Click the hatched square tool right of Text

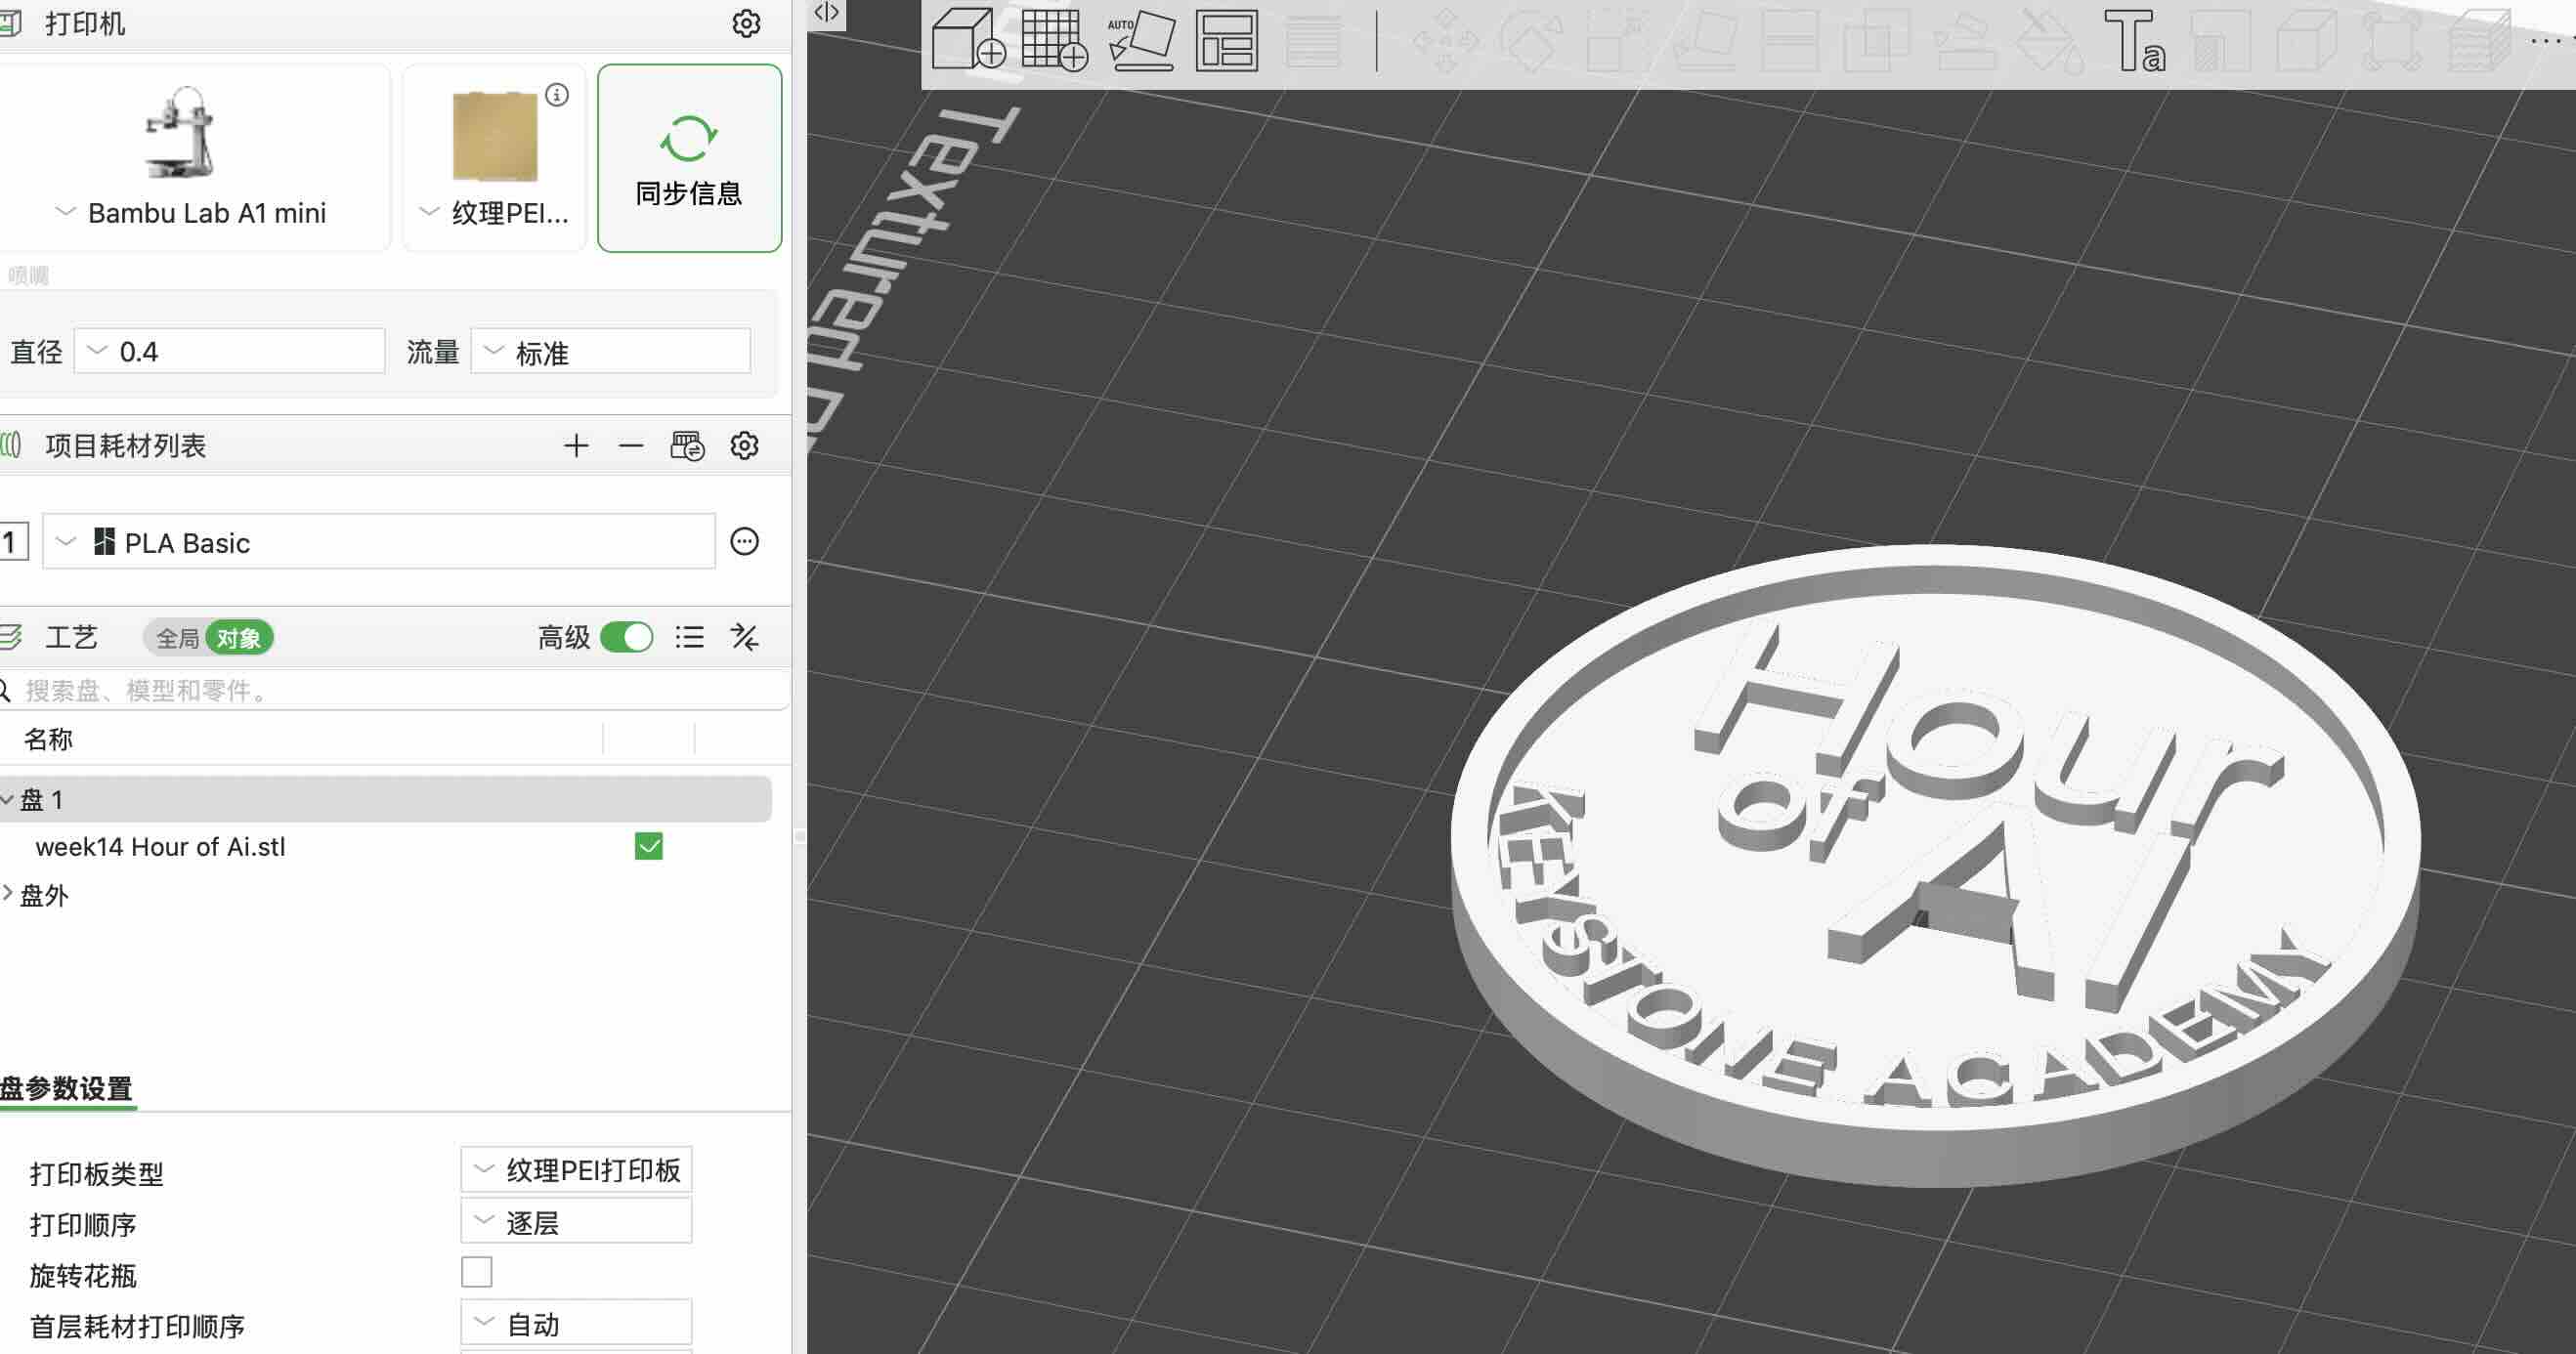(2220, 40)
